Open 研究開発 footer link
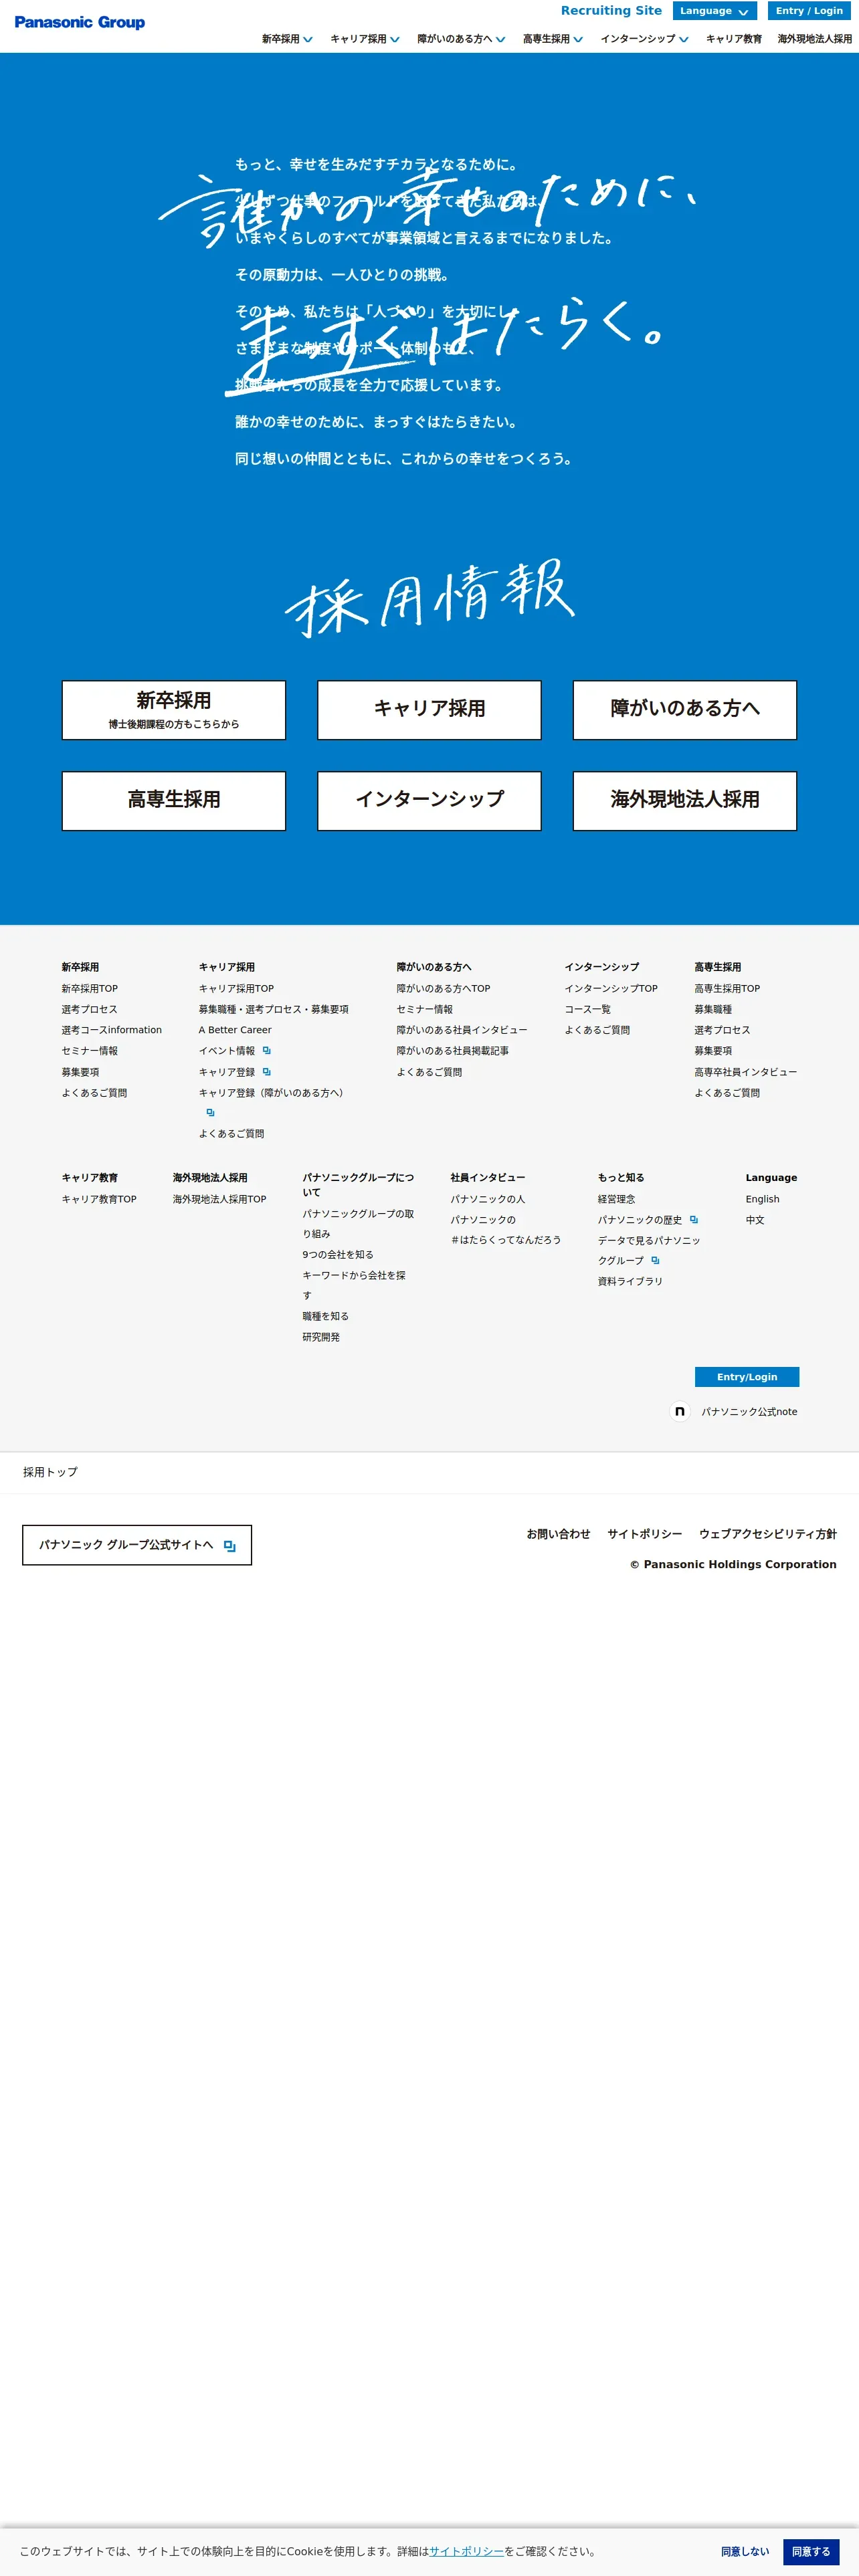 pos(321,1337)
